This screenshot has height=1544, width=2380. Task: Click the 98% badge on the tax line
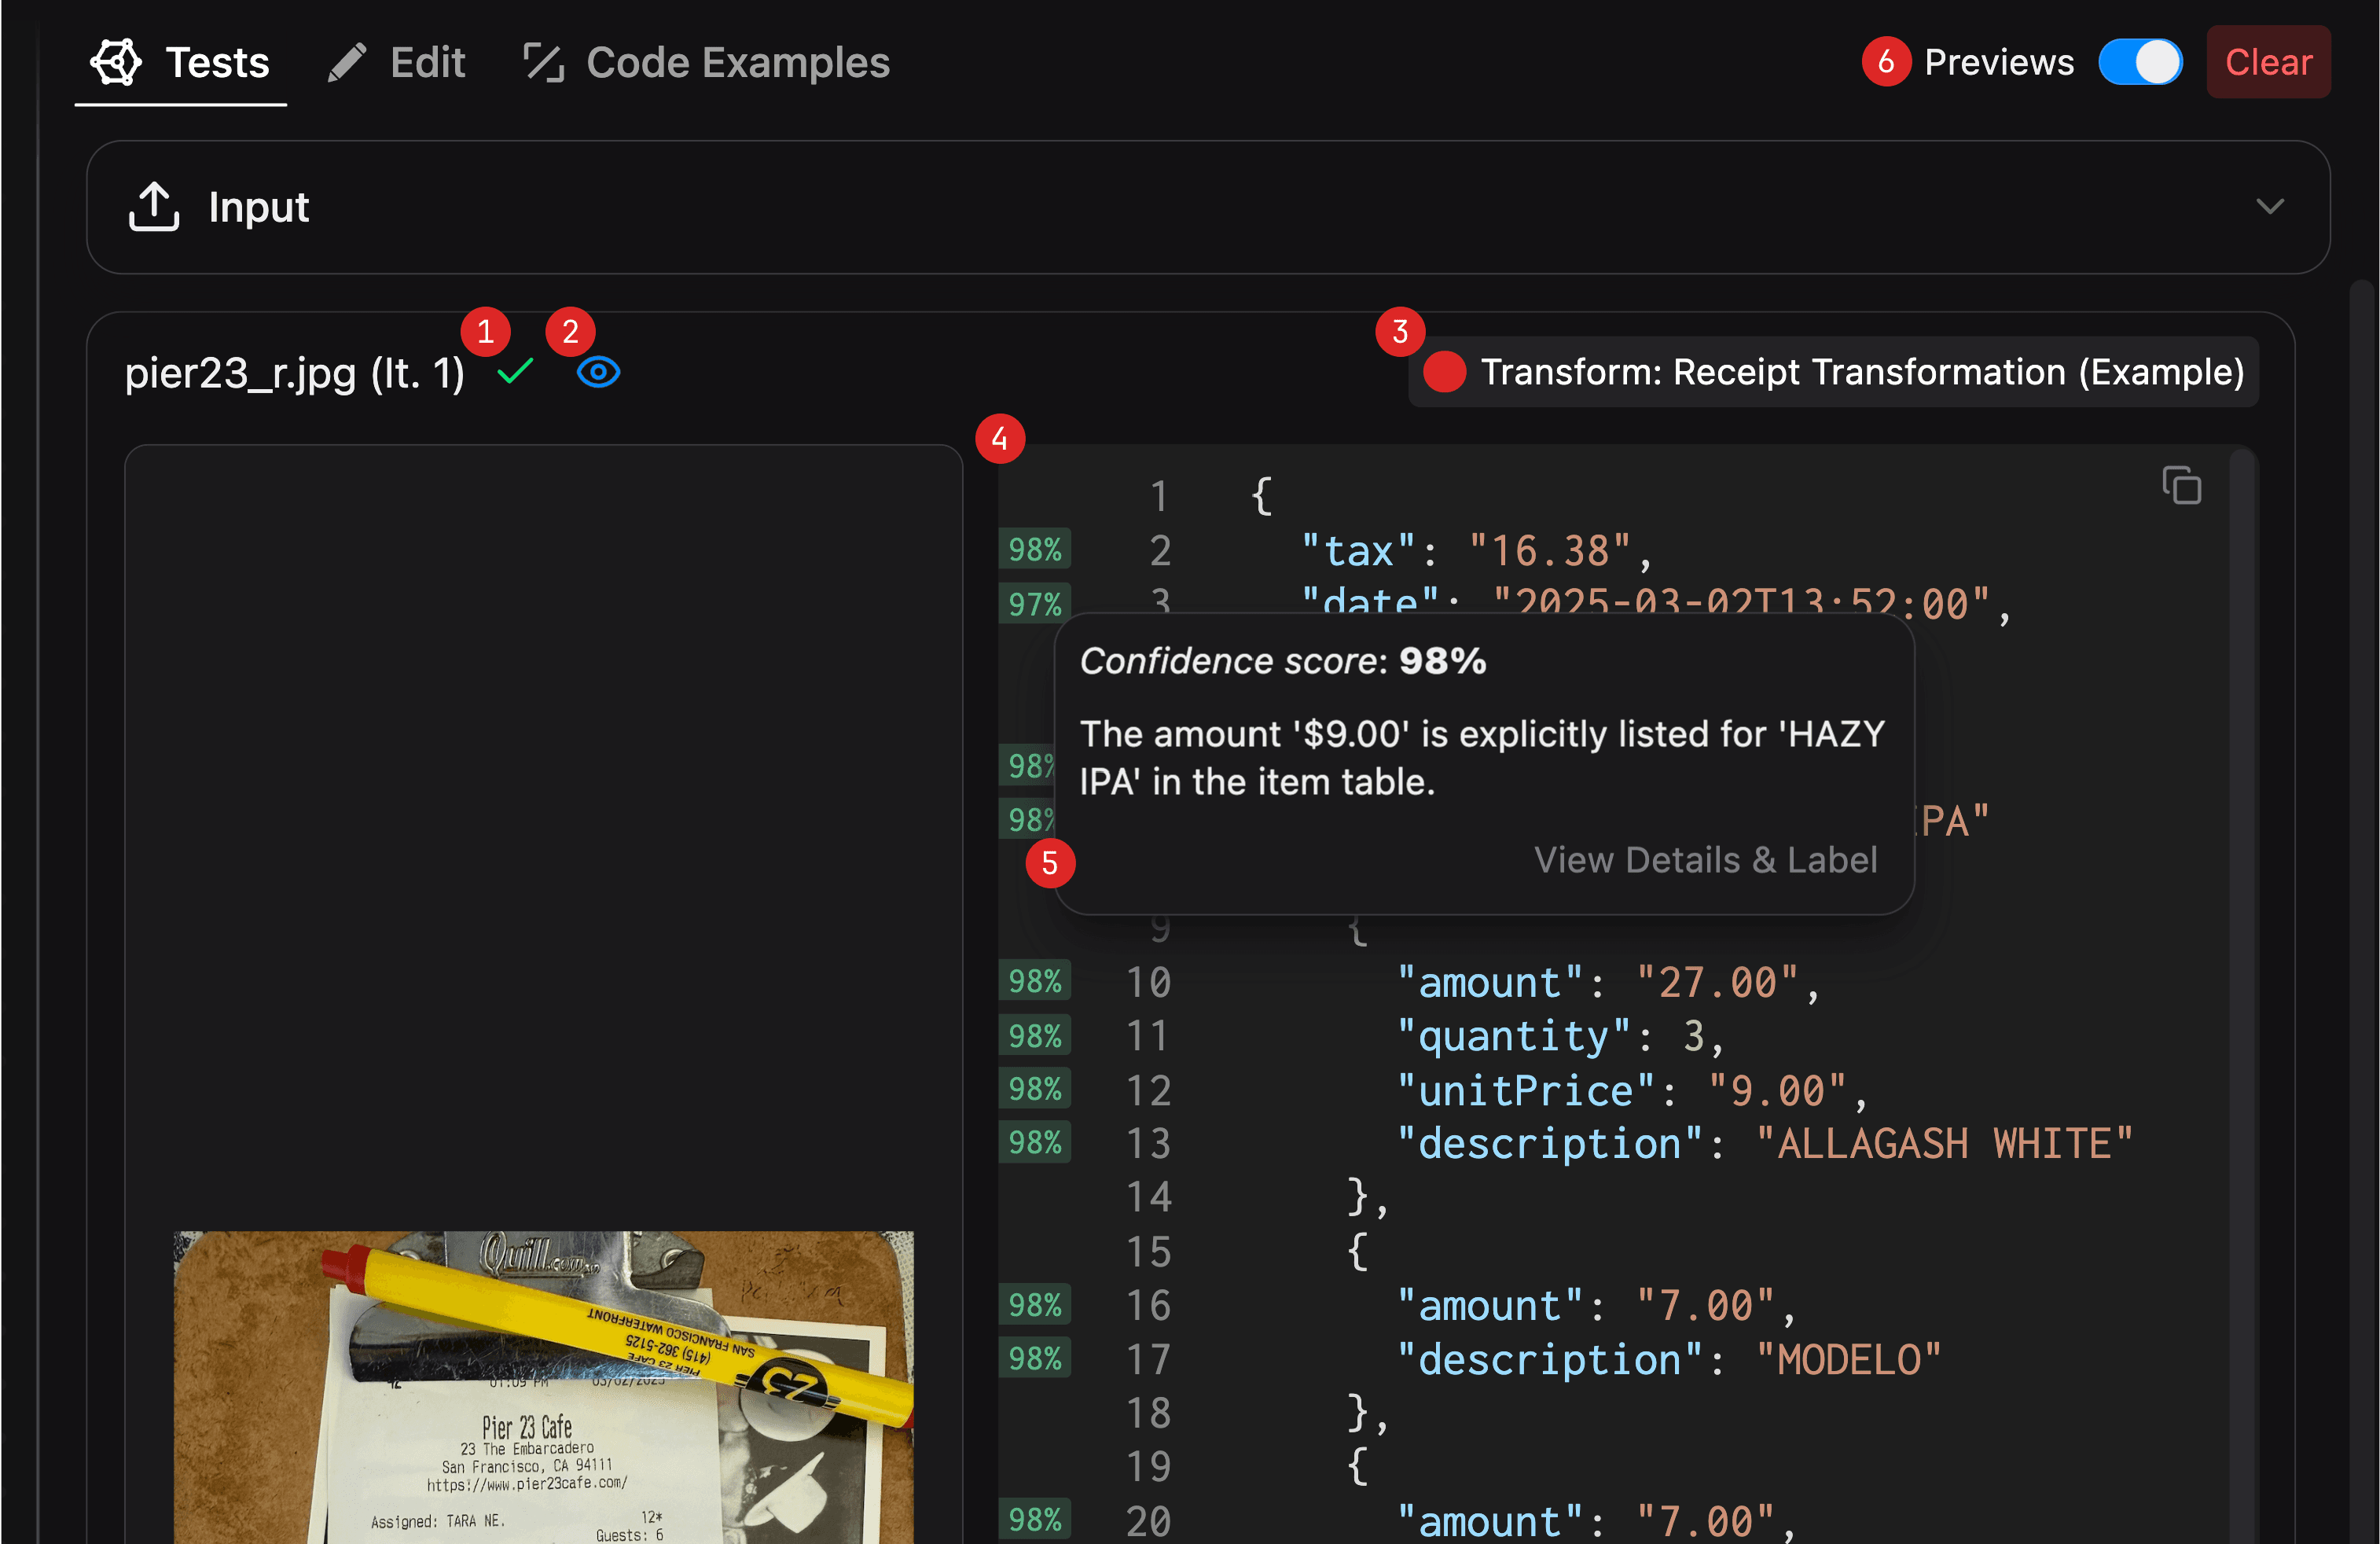click(1034, 549)
